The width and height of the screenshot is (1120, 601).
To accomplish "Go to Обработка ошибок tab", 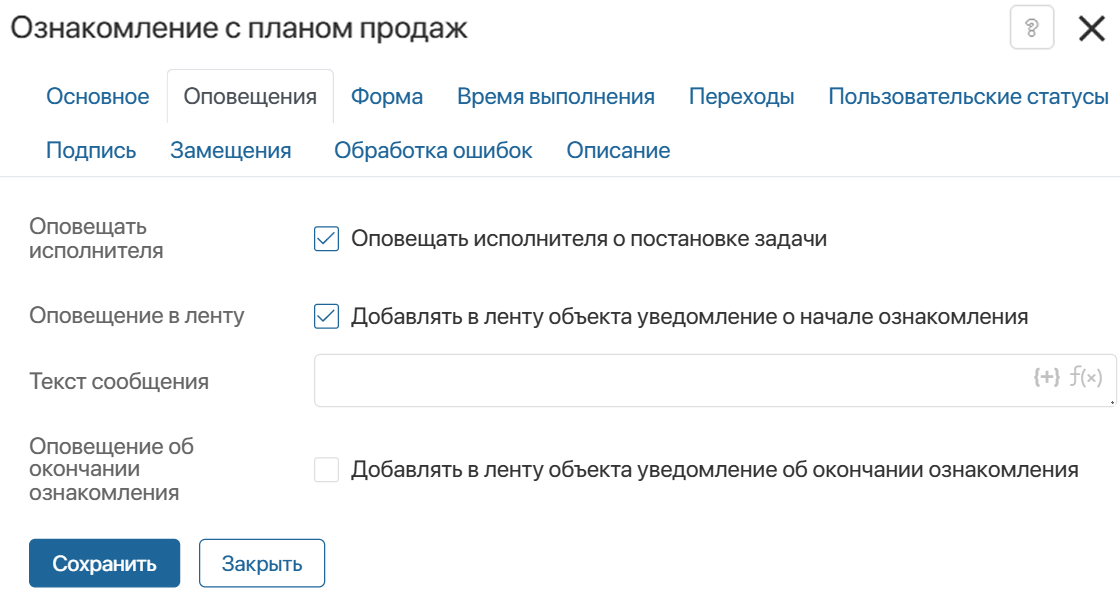I will (433, 151).
